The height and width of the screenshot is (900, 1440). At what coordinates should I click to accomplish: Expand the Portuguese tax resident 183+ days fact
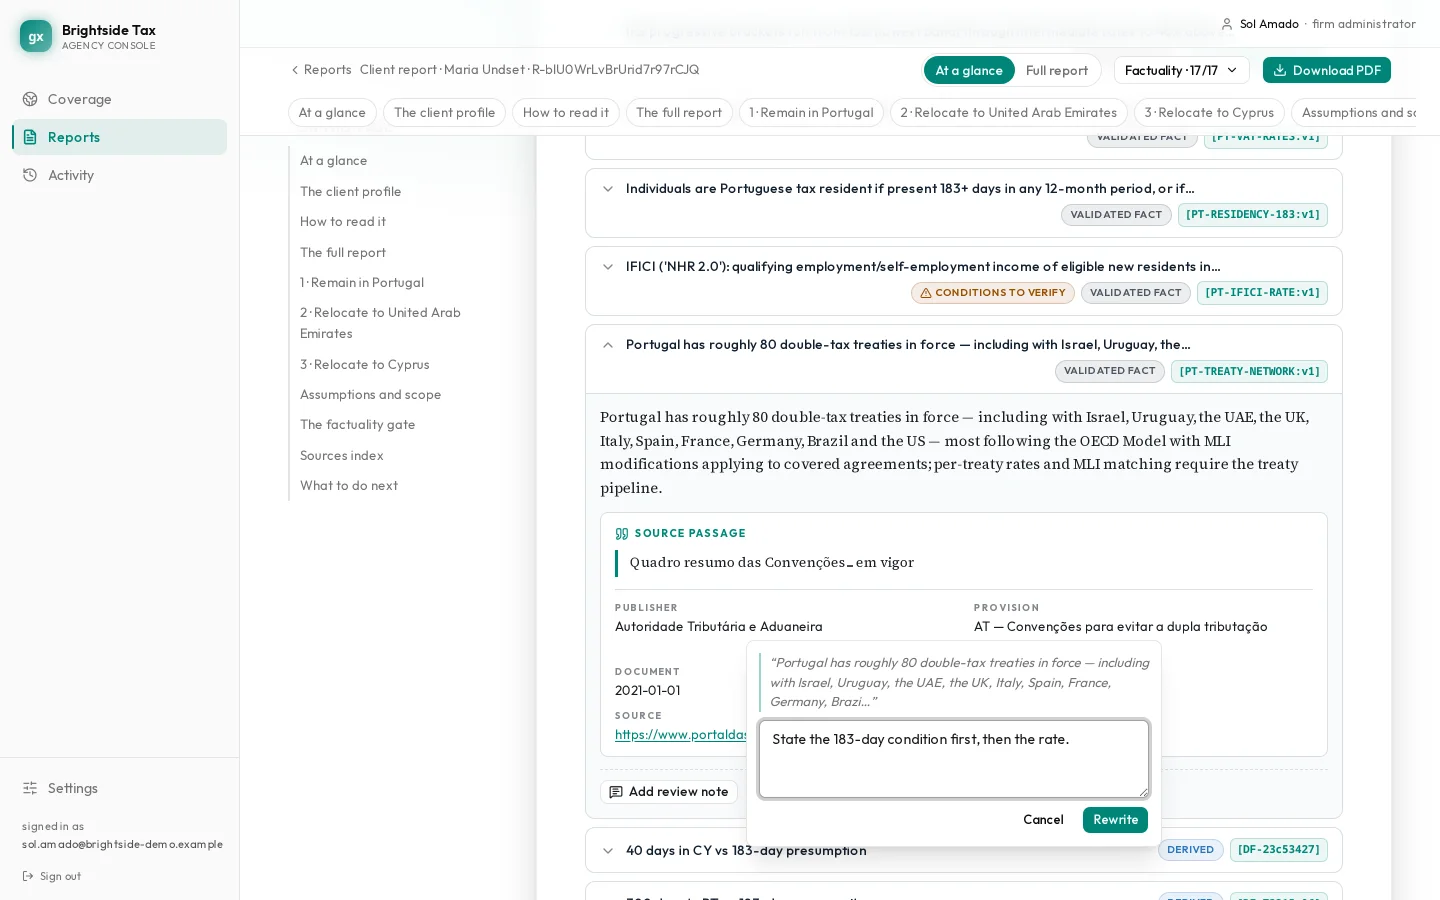(963, 203)
